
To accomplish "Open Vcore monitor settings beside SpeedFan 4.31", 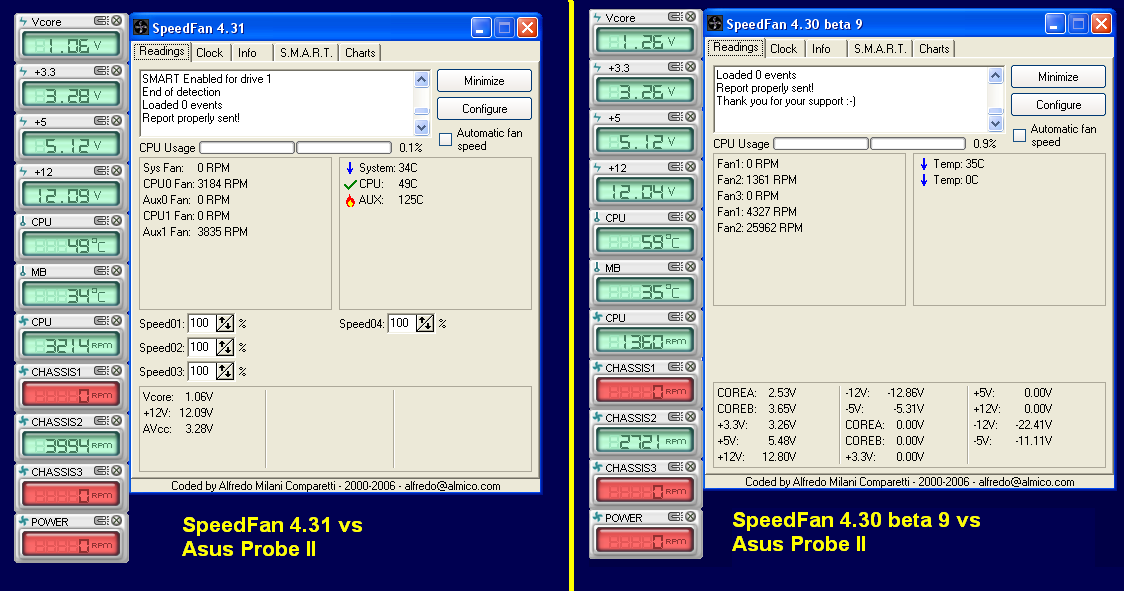I will (x=101, y=21).
